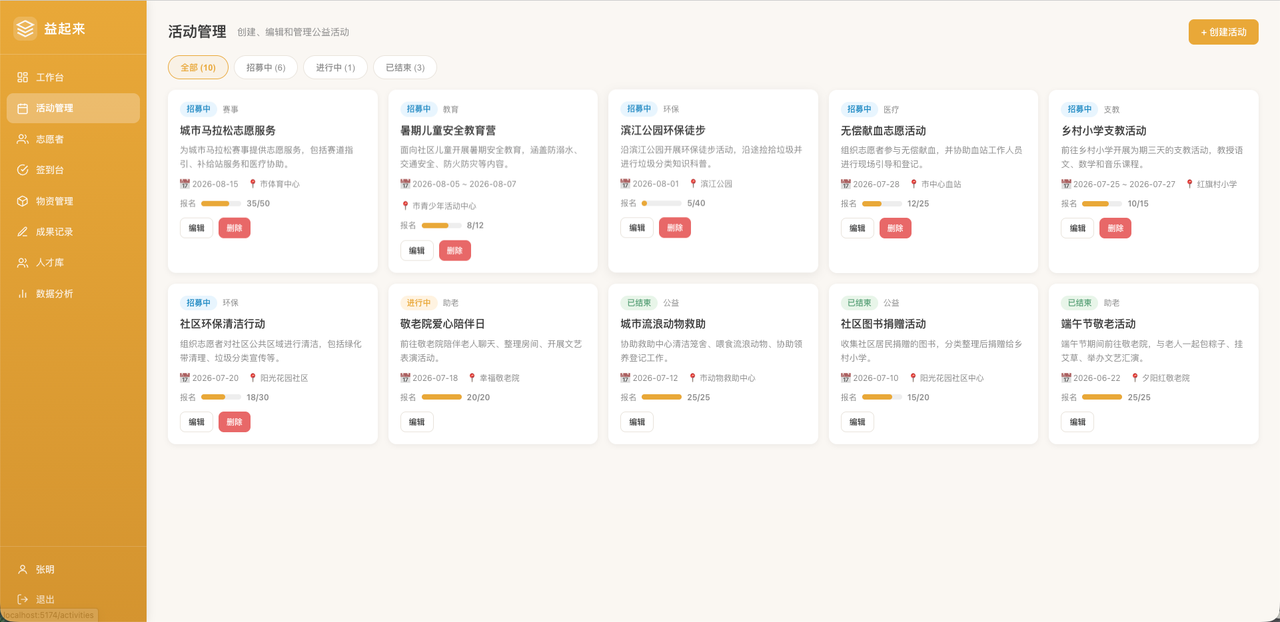The image size is (1280, 622).
Task: Click calendar icon on 城市马拉松志愿服务 card
Action: pos(184,184)
